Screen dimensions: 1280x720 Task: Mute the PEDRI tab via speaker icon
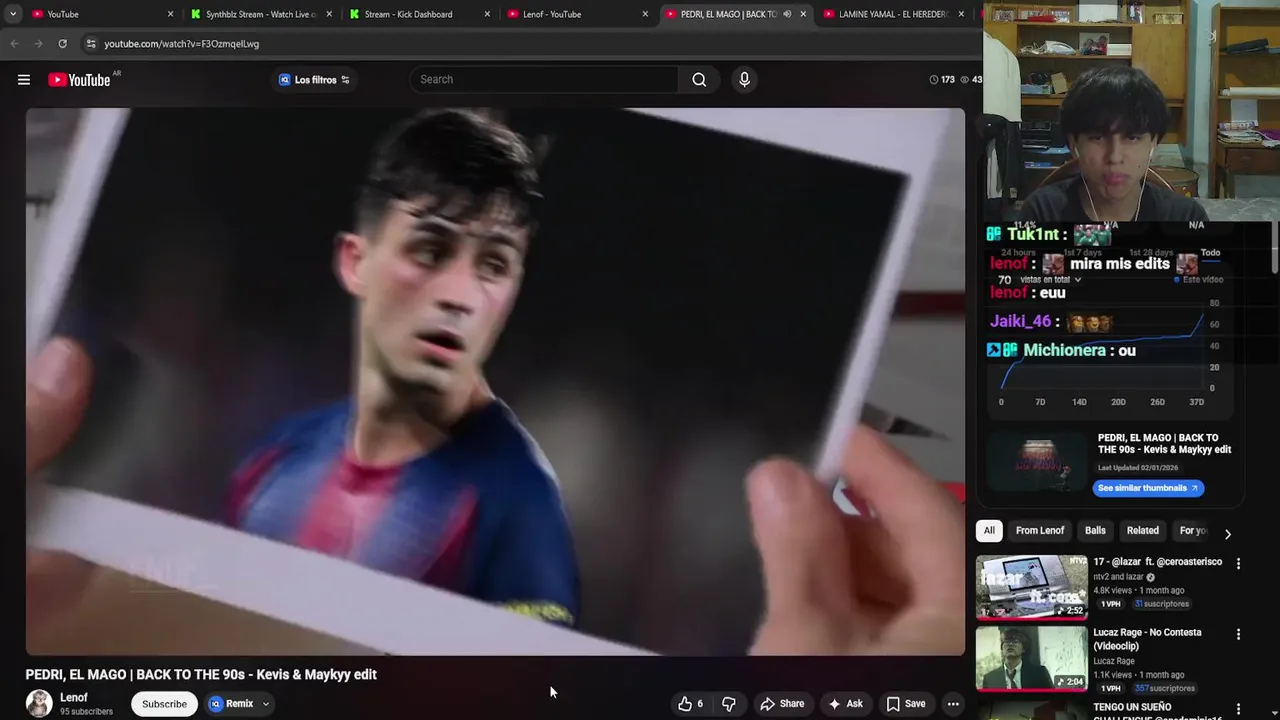pos(787,14)
